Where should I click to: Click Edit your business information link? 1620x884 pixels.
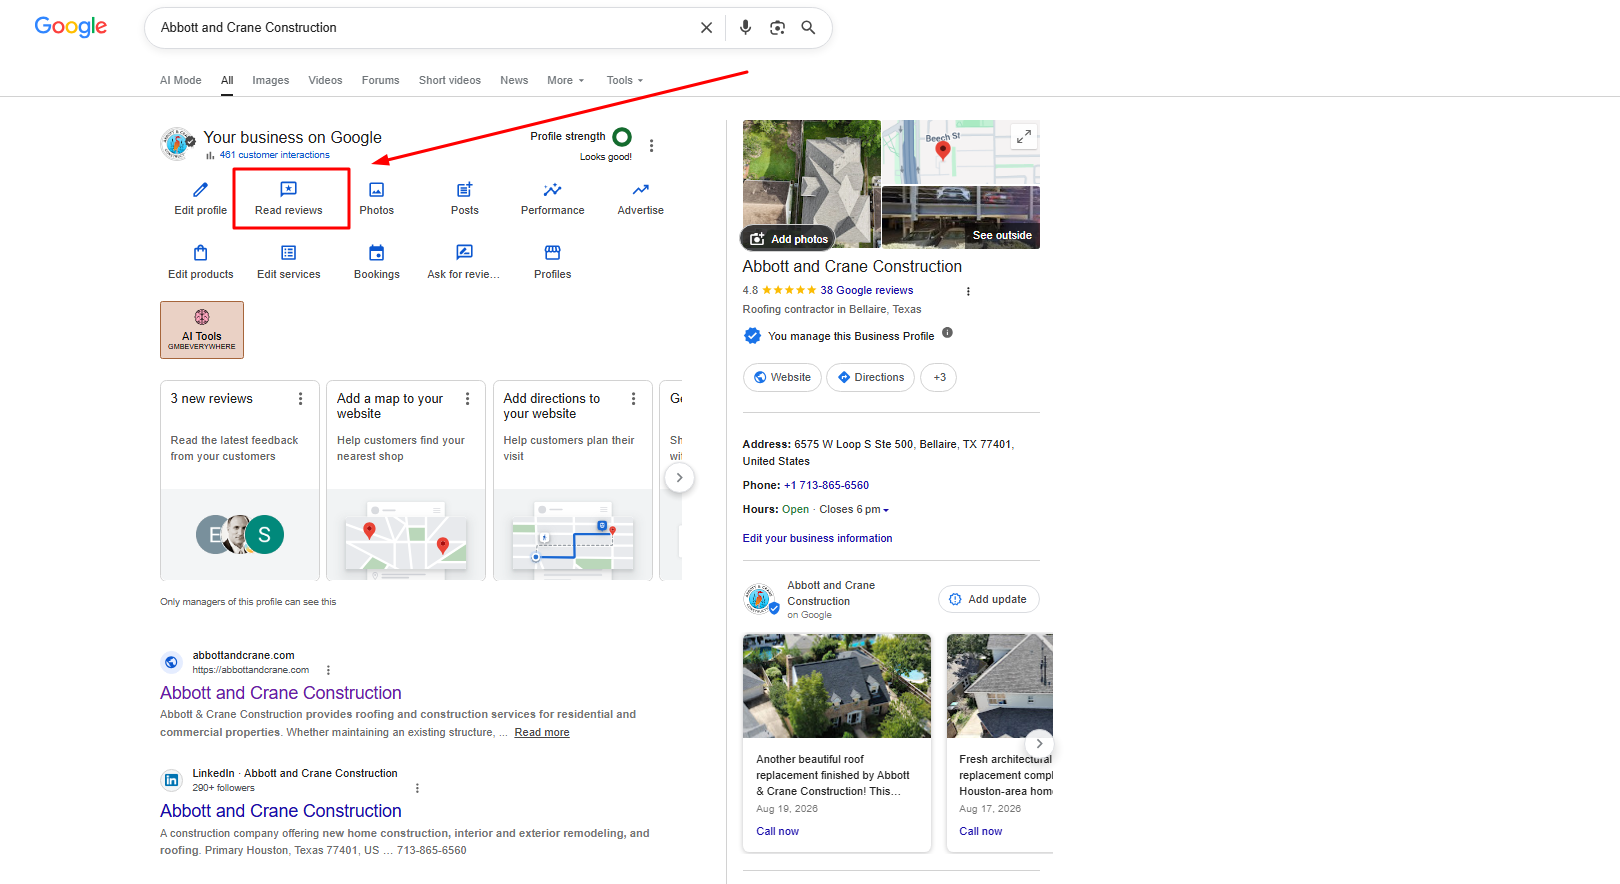[817, 538]
